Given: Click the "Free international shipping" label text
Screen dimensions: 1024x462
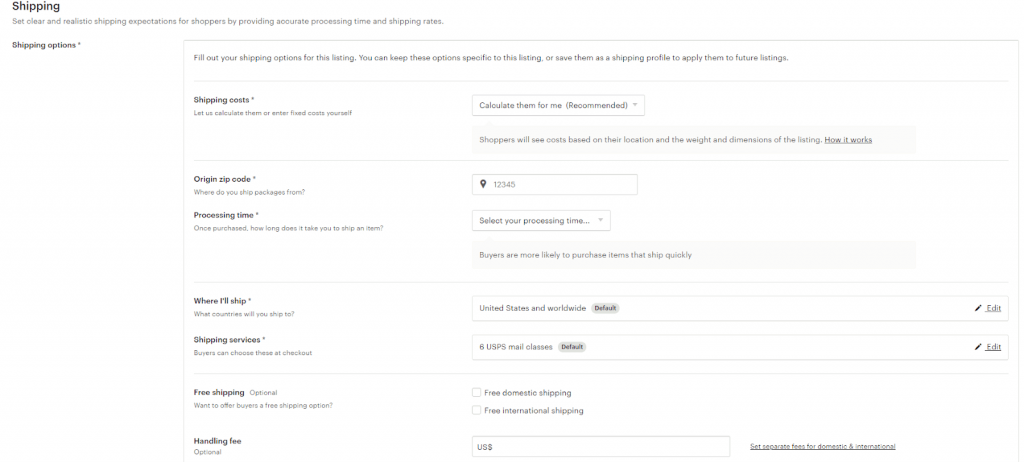Looking at the screenshot, I should pyautogui.click(x=533, y=410).
